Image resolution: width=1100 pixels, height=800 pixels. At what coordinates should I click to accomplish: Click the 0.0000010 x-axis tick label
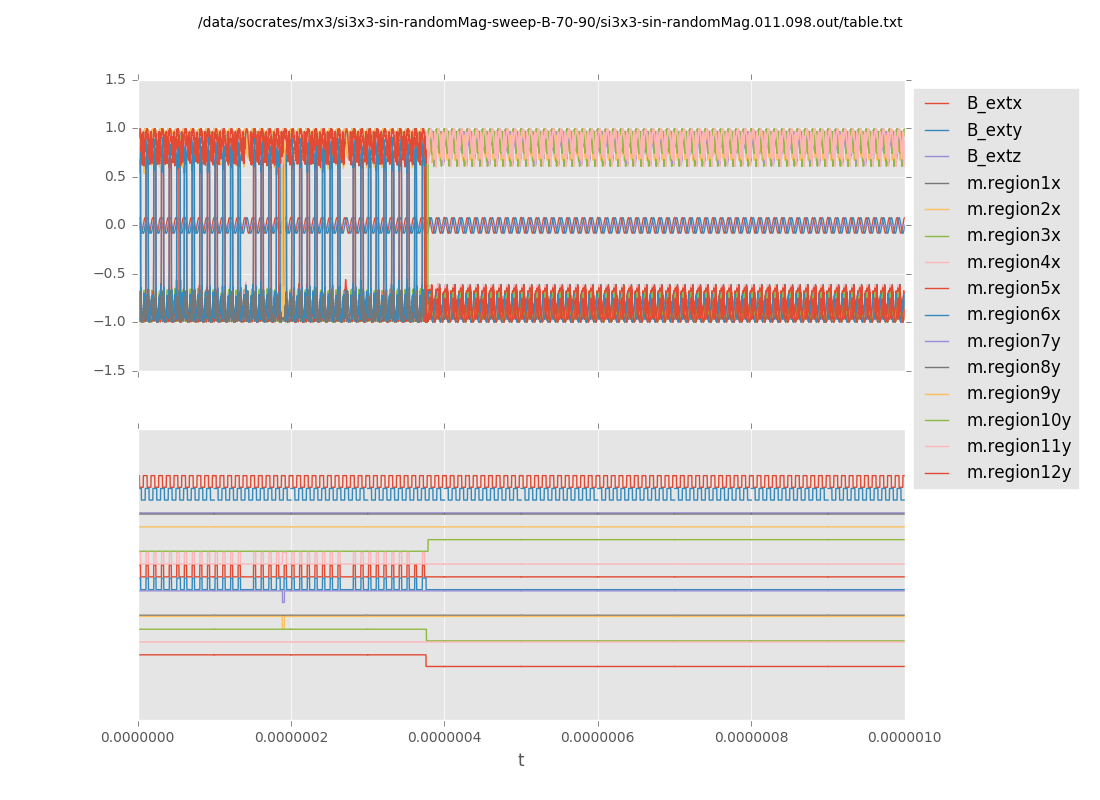click(x=904, y=738)
